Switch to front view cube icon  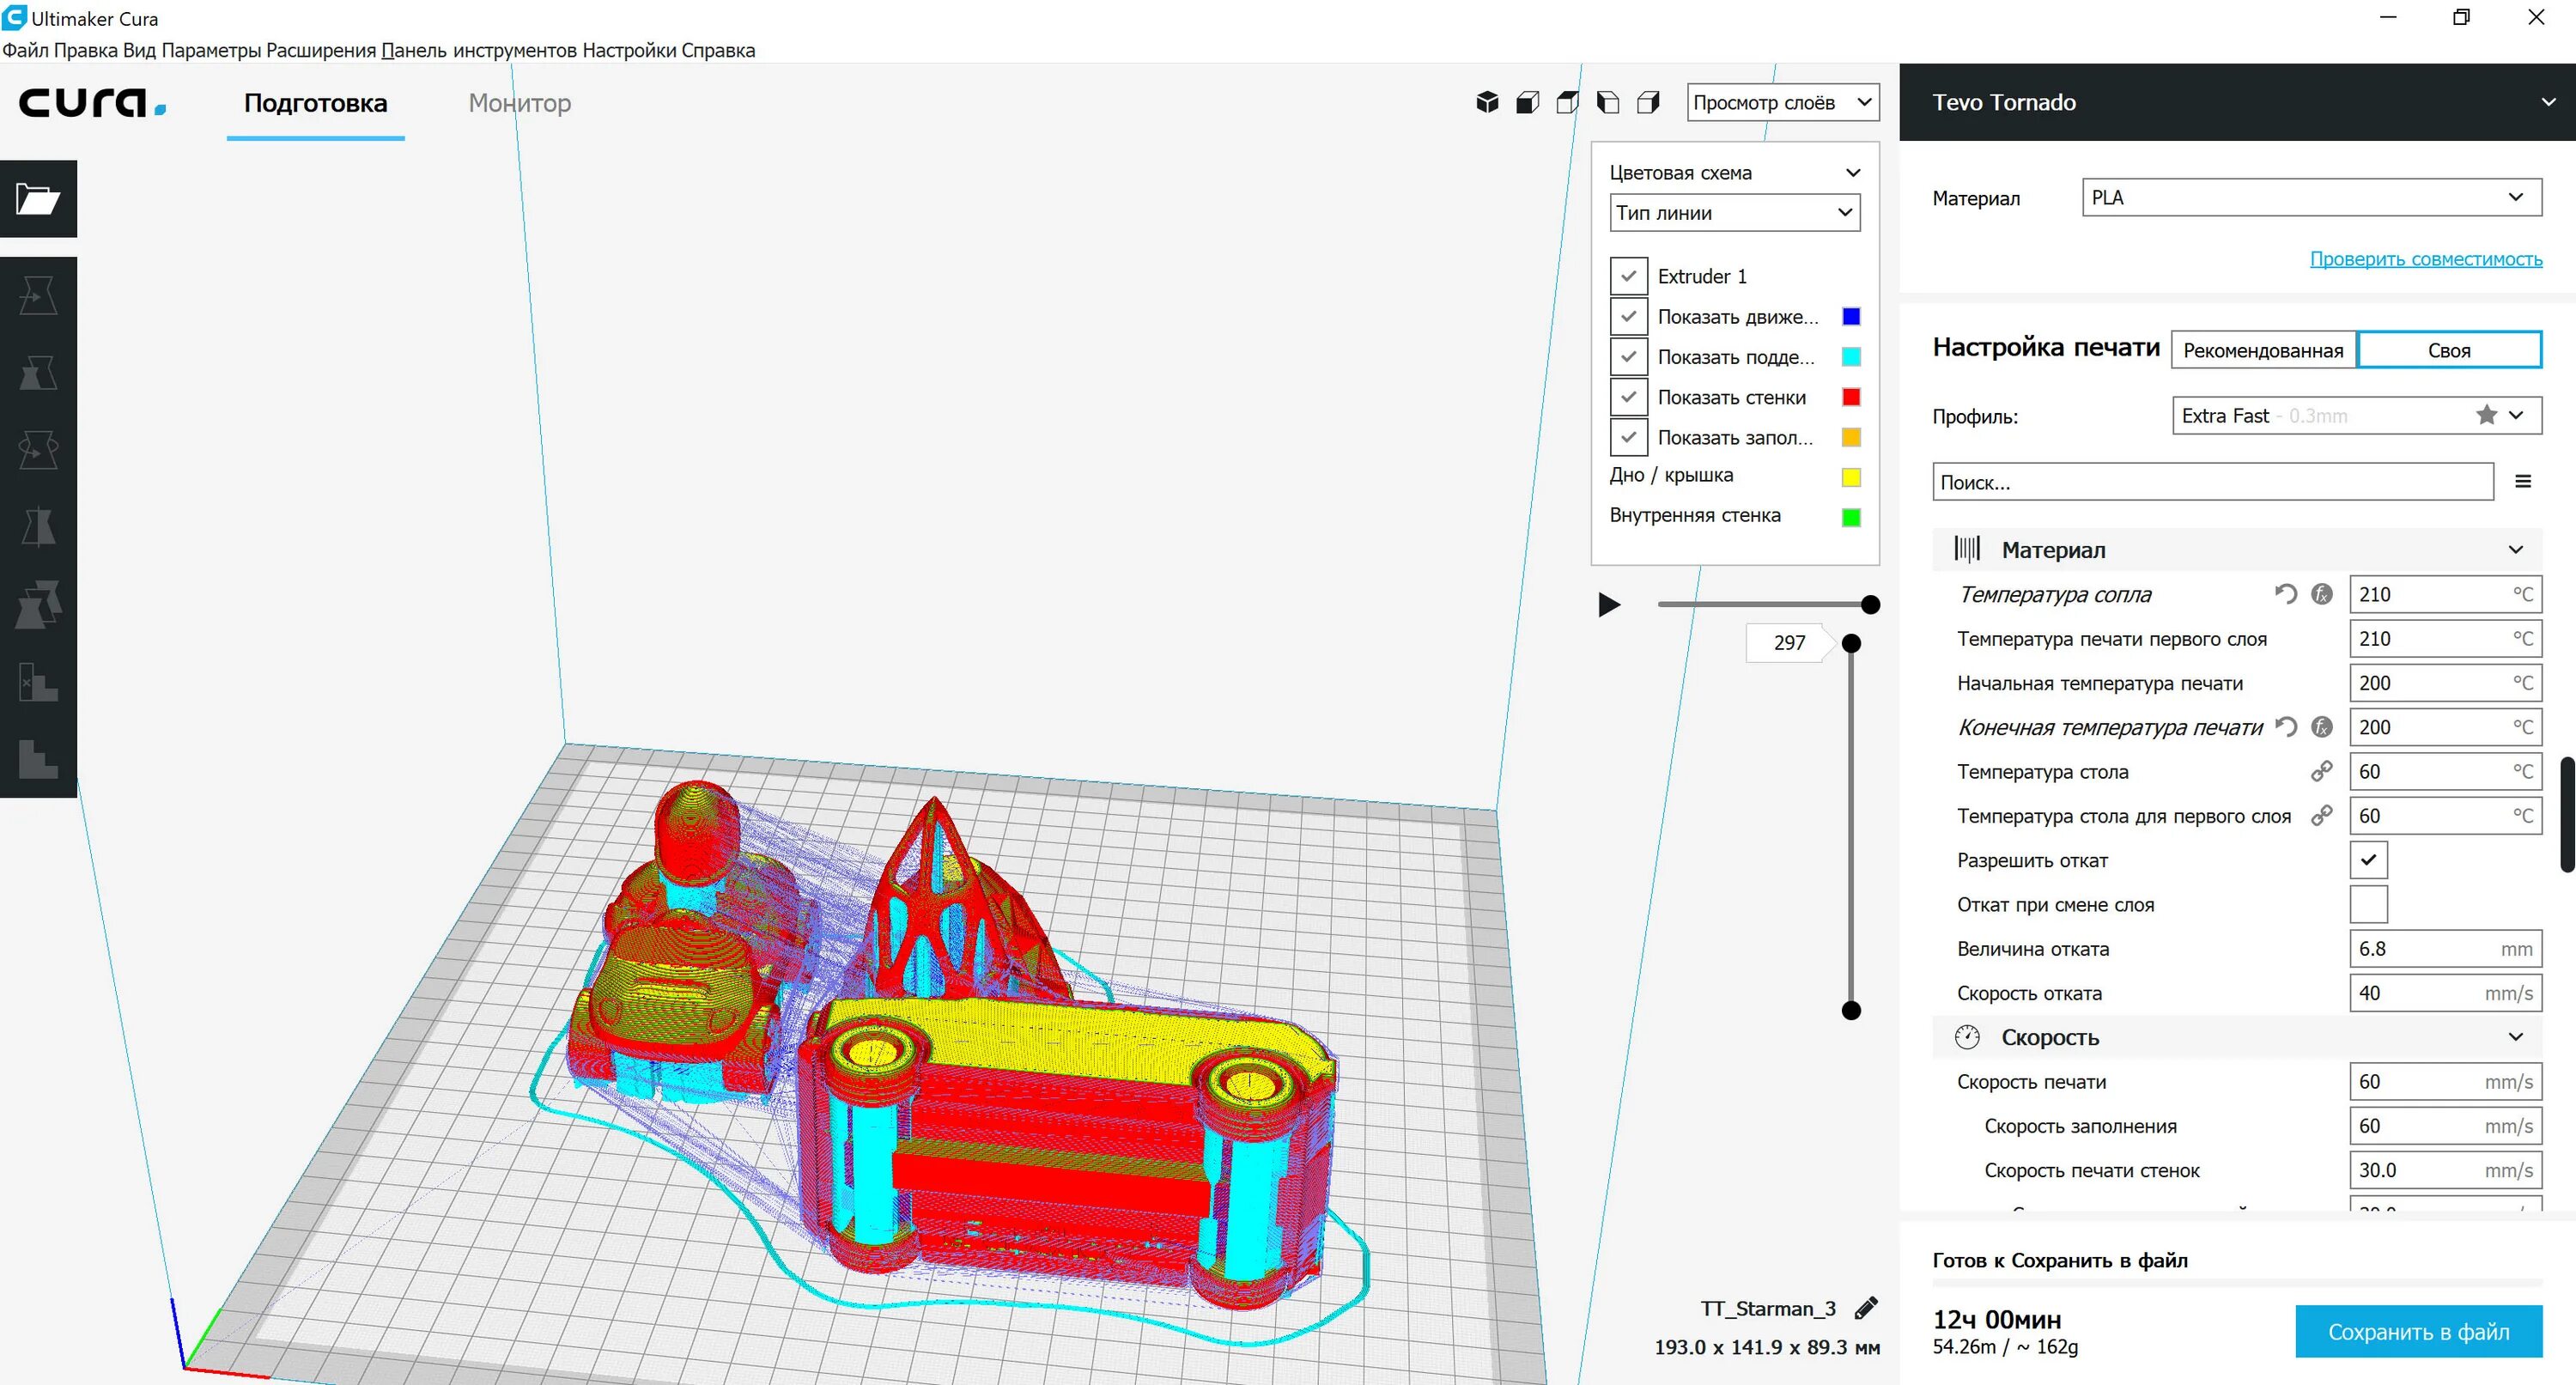[1527, 102]
